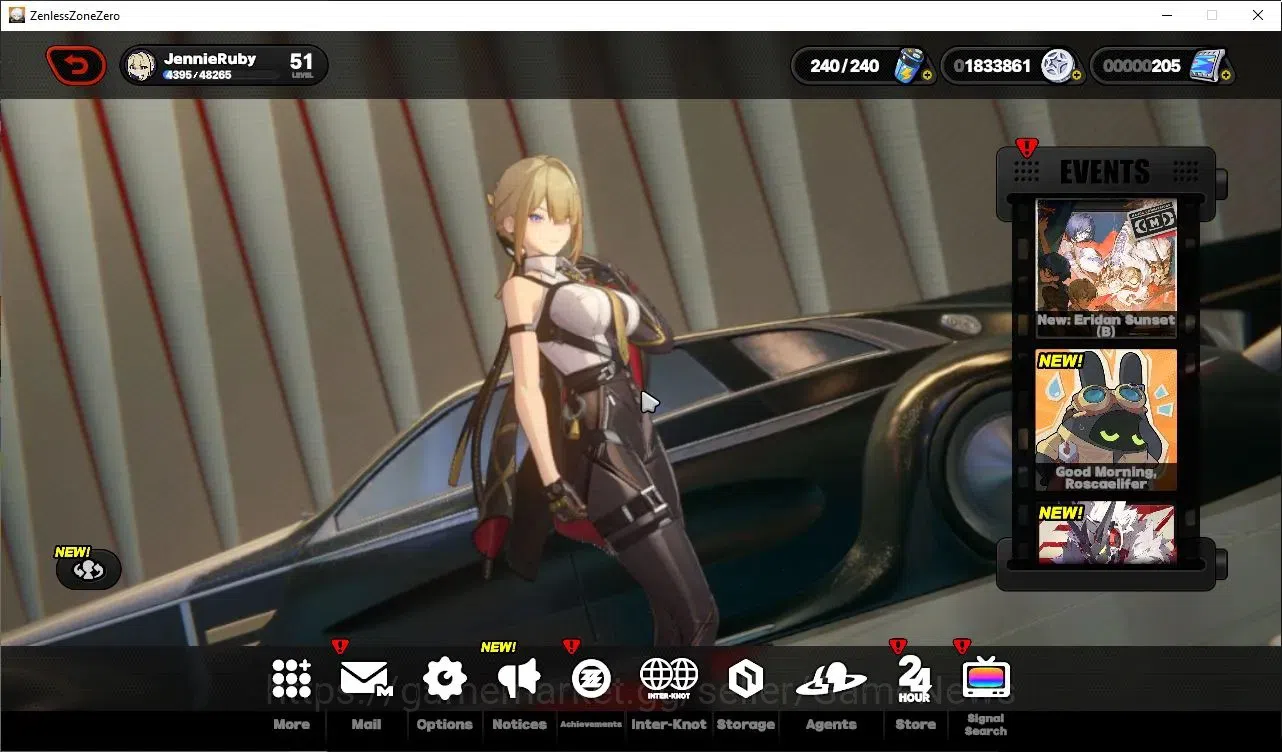Open the third NEW event thumbnail
Screen dimensions: 1282x752
point(1106,531)
